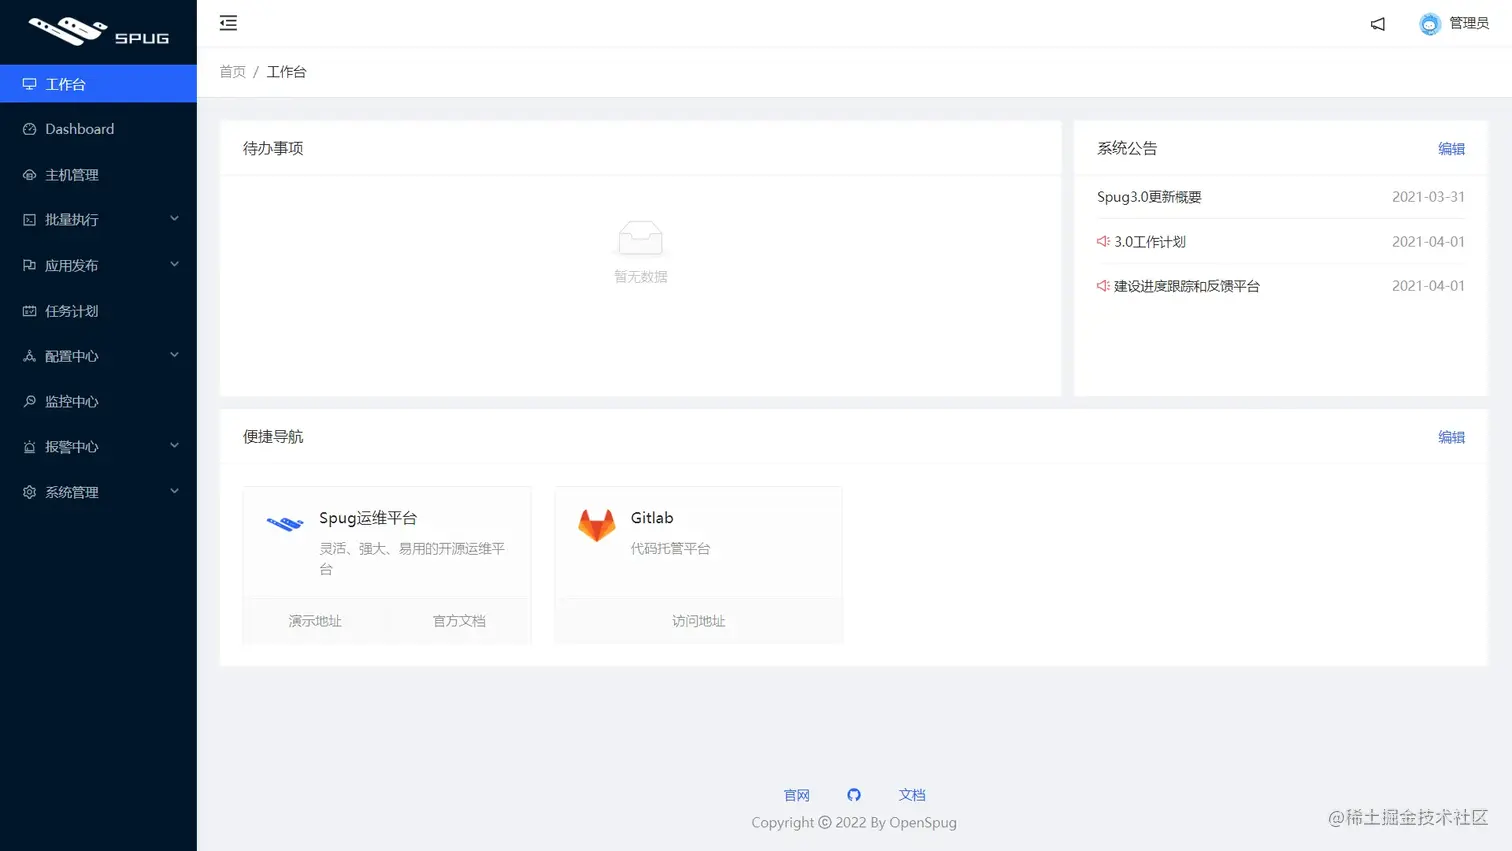
Task: Open the GitHub icon in footer
Action: (x=854, y=795)
